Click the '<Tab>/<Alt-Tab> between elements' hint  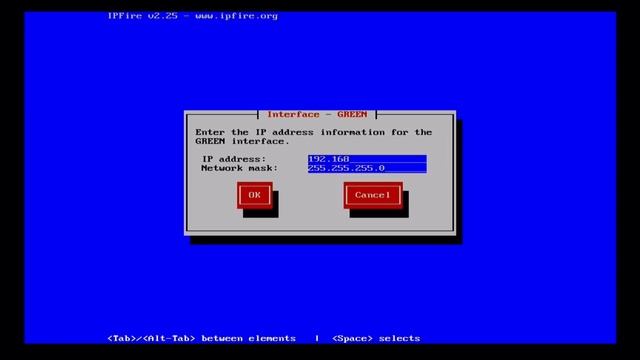click(x=201, y=338)
